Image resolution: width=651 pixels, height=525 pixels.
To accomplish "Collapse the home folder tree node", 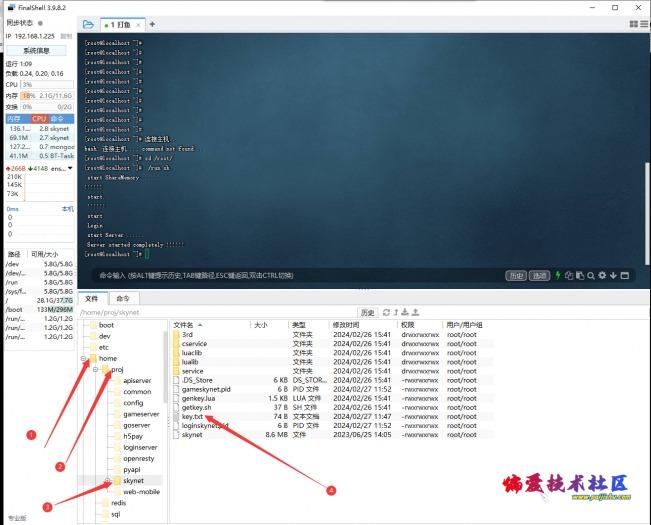I will coord(83,358).
